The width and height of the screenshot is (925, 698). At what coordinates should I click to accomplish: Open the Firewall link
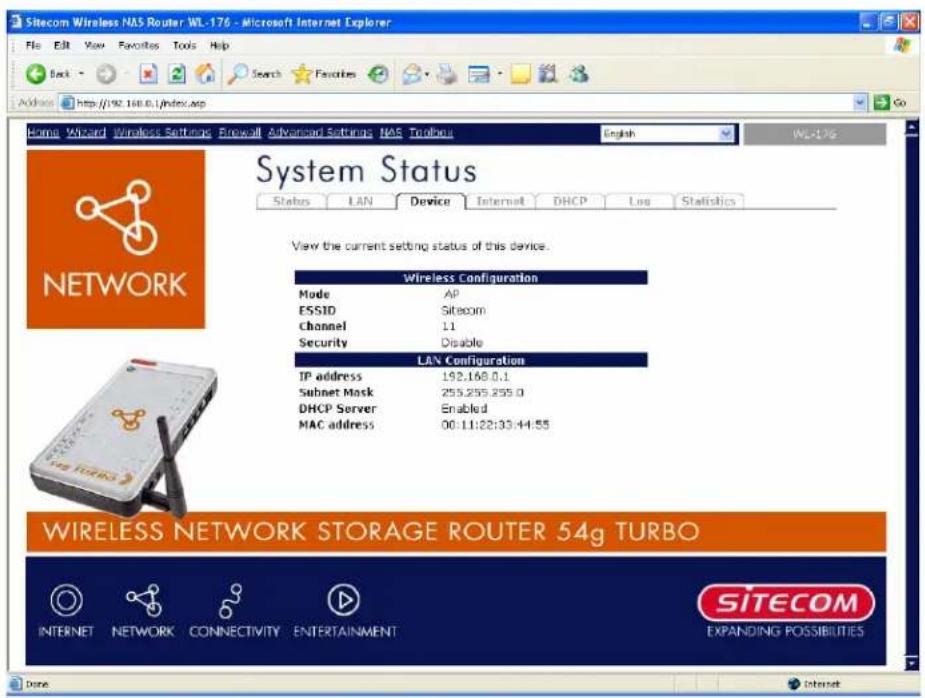pyautogui.click(x=240, y=133)
